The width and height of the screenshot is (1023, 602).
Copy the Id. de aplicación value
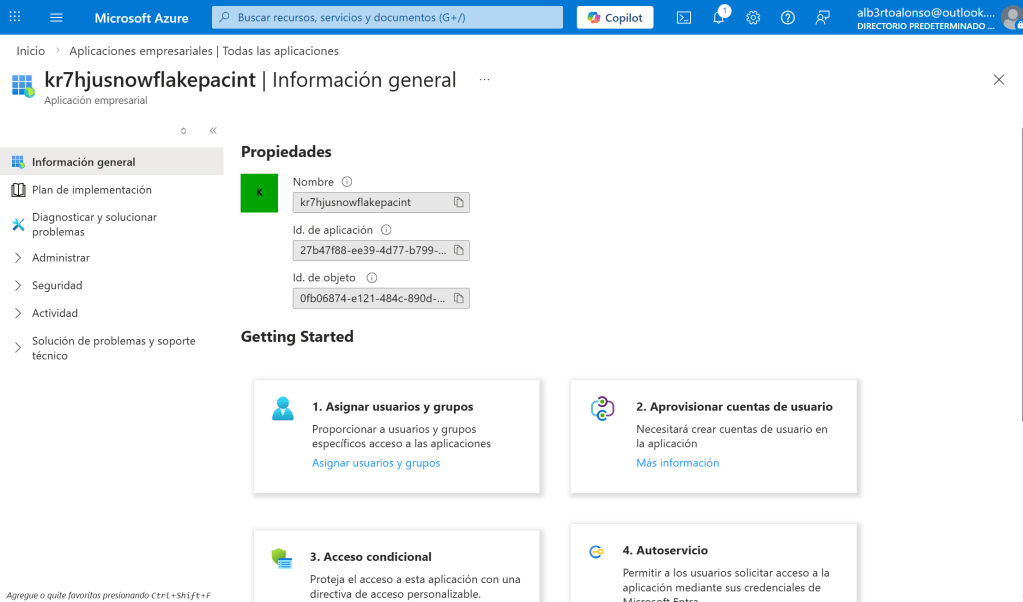coord(459,250)
